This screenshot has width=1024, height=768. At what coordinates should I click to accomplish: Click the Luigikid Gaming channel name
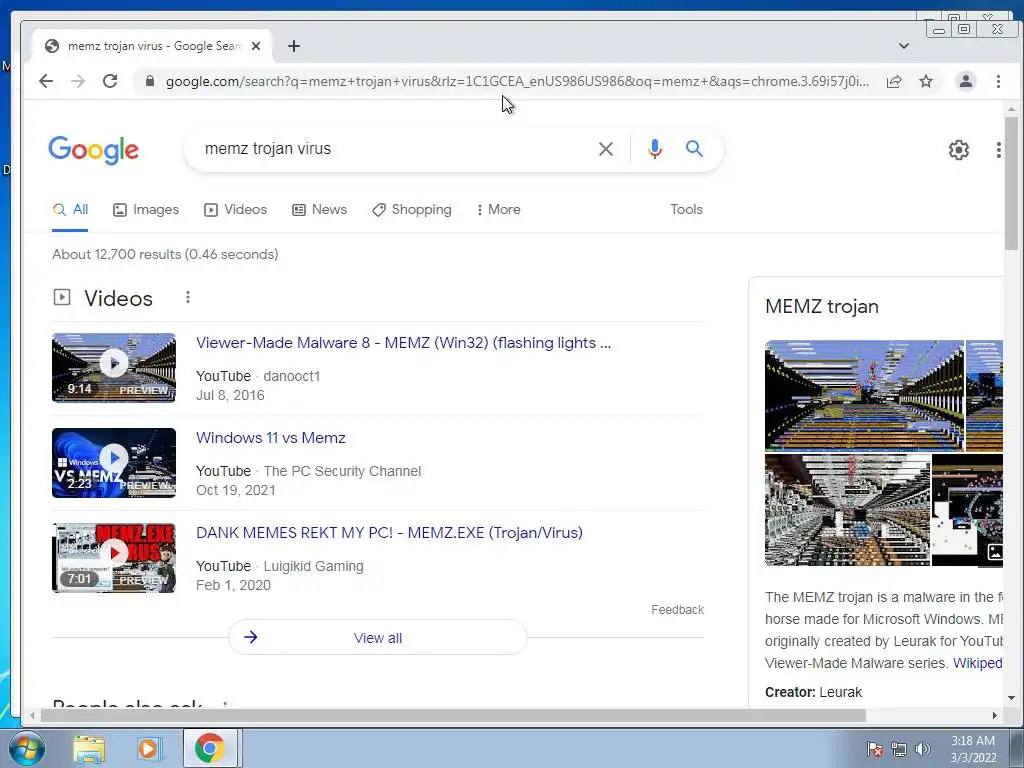[x=313, y=566]
